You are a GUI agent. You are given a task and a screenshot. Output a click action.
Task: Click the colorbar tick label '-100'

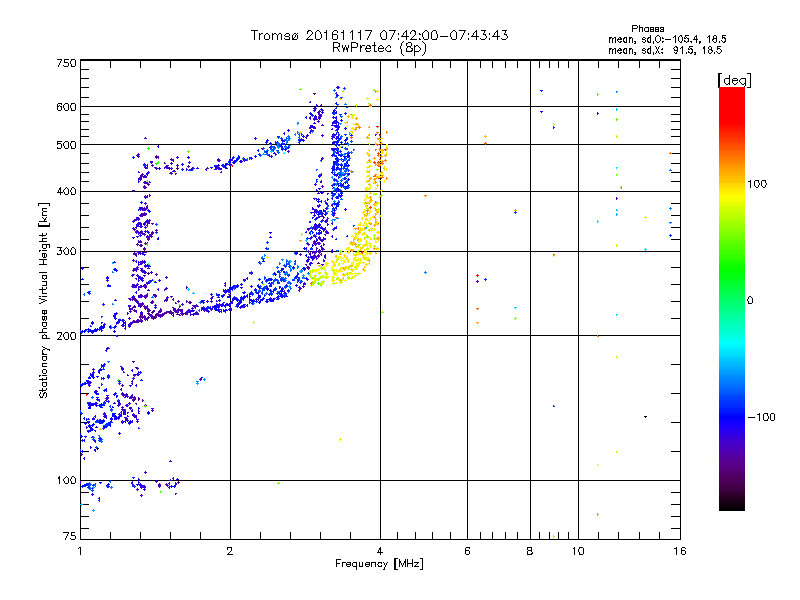pyautogui.click(x=761, y=417)
